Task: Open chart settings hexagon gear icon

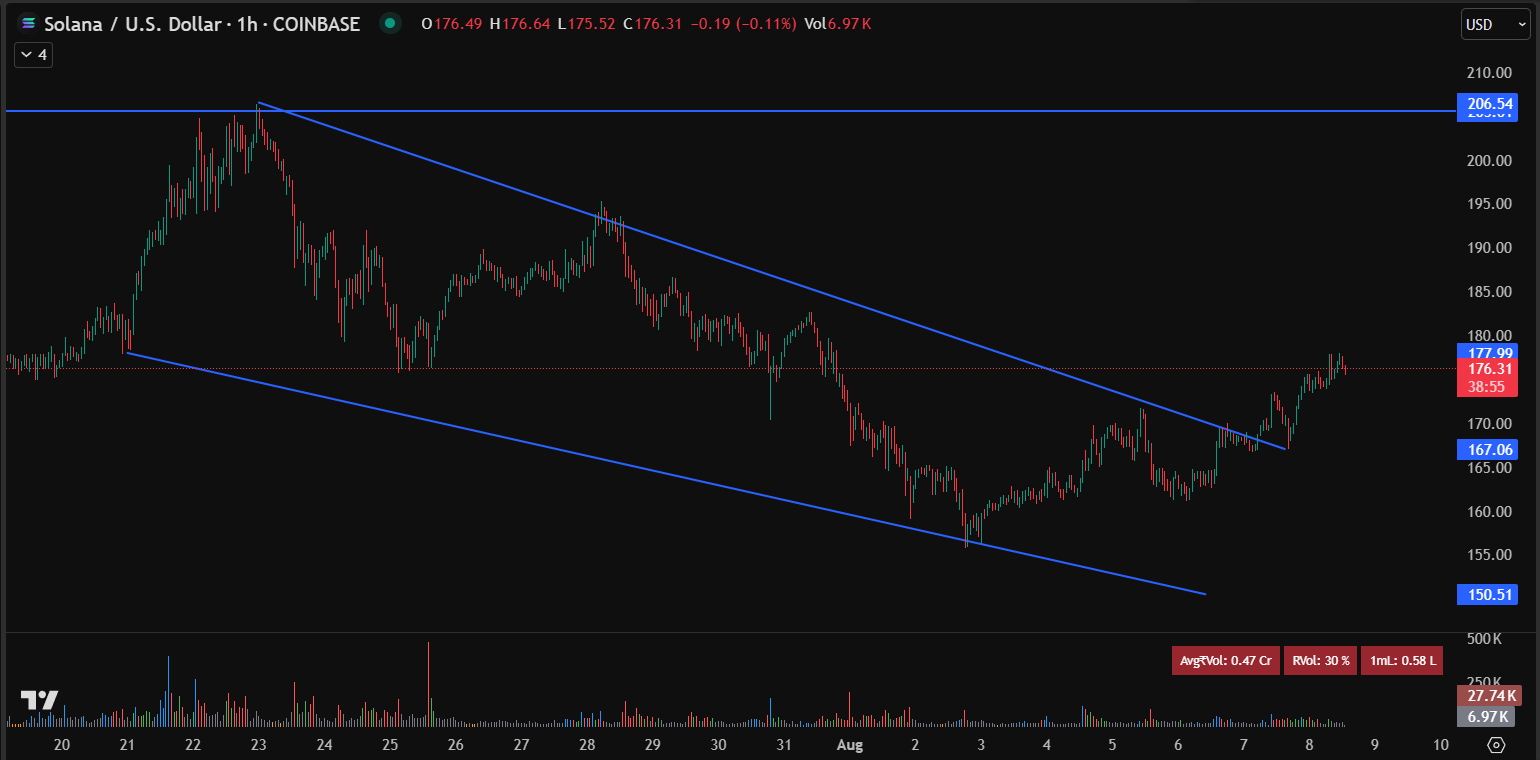Action: pos(1496,744)
